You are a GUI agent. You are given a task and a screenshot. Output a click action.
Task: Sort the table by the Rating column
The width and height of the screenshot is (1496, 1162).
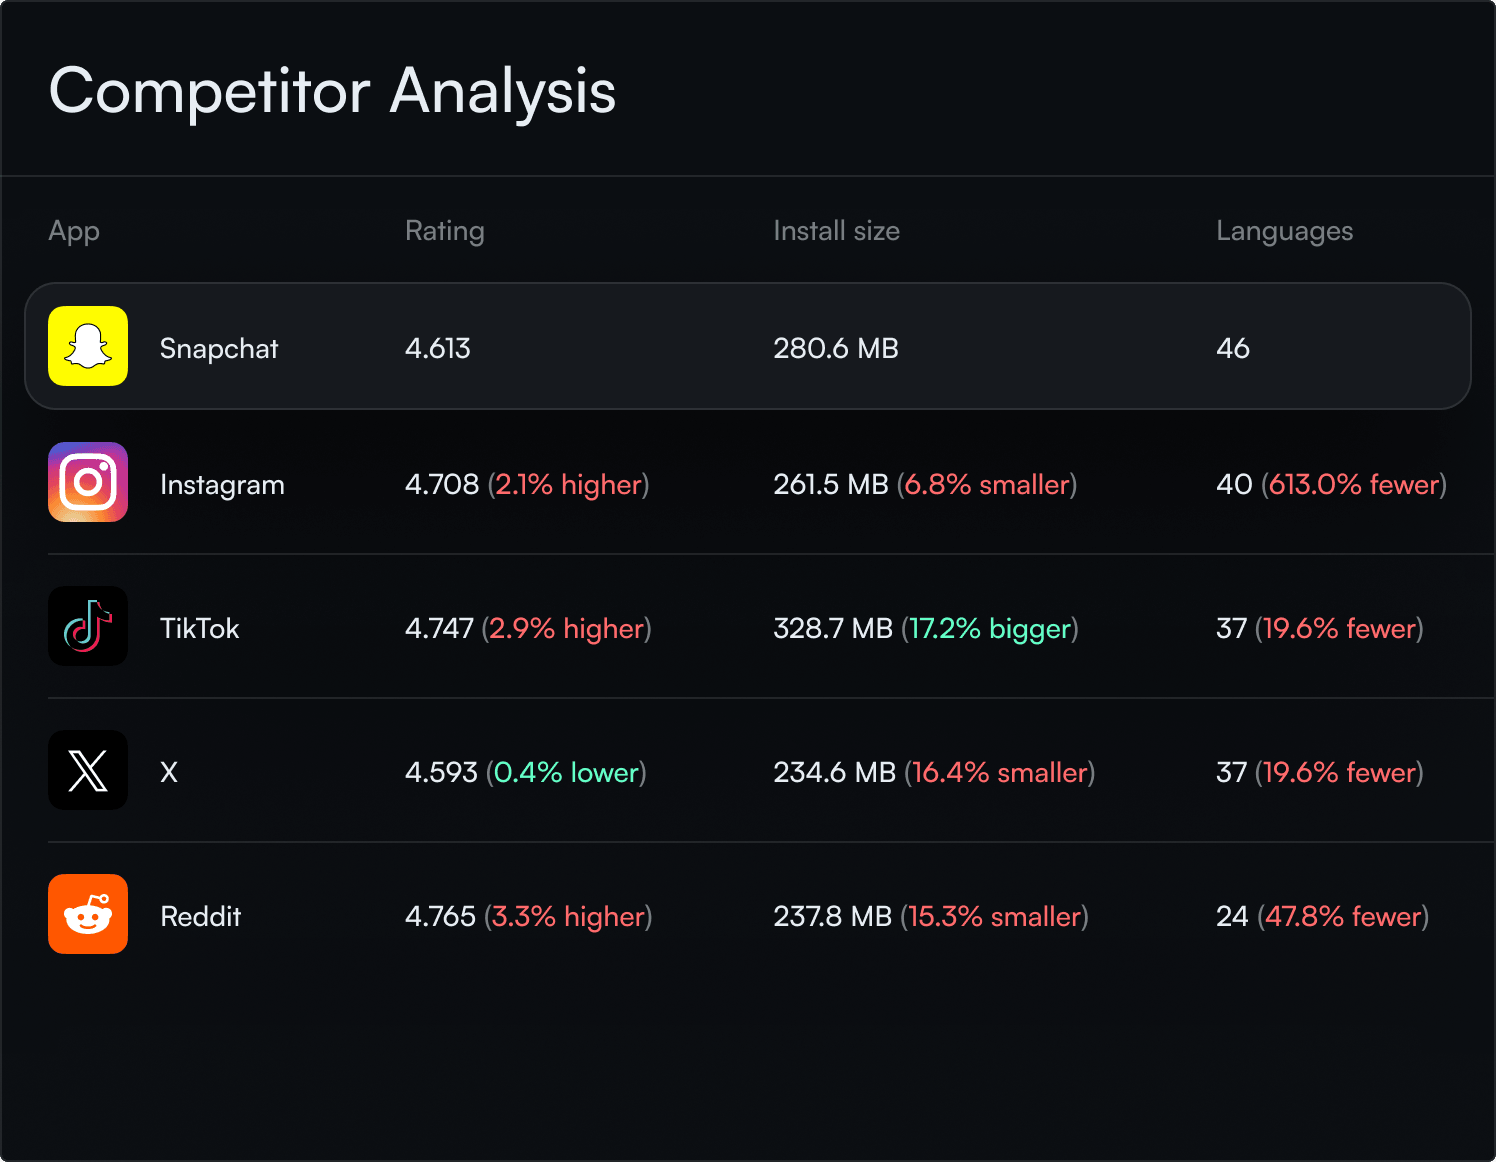click(444, 231)
